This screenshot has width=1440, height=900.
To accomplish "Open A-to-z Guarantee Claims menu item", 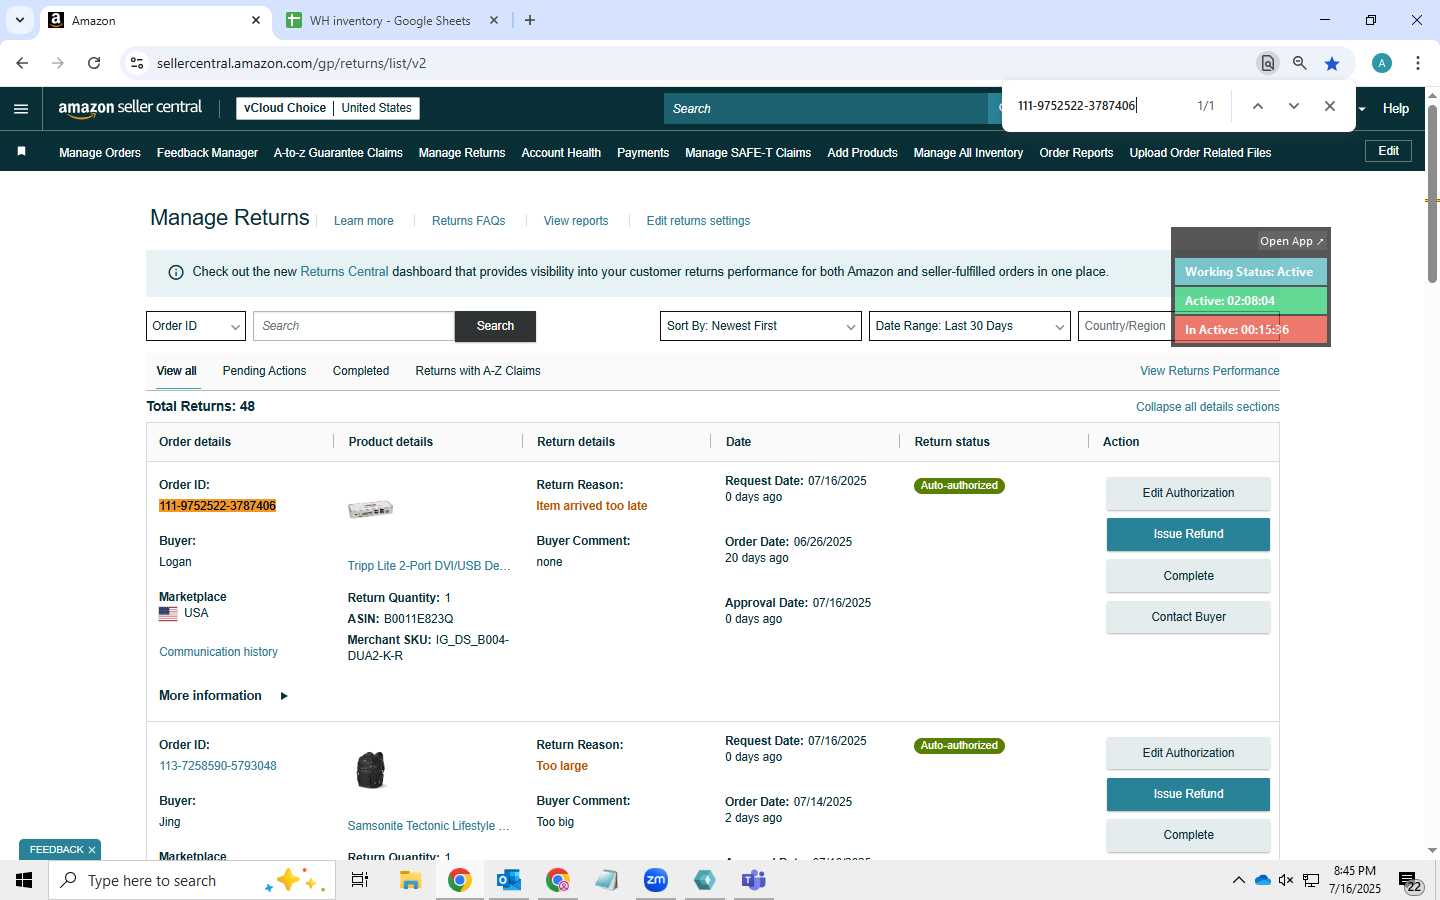I will 338,153.
